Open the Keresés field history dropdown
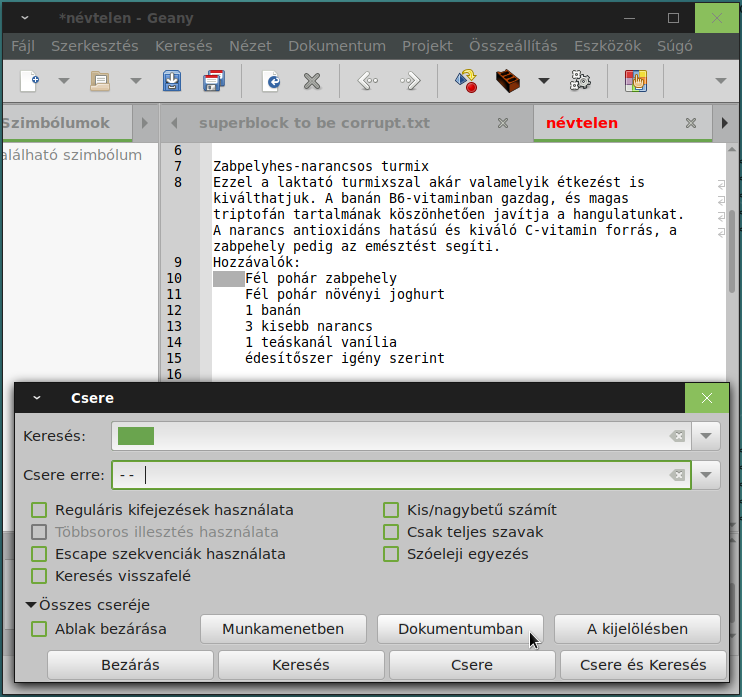 tap(706, 436)
